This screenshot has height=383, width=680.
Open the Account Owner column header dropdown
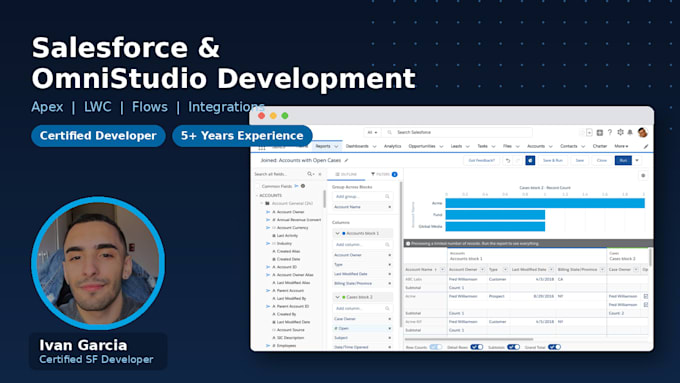pos(482,270)
